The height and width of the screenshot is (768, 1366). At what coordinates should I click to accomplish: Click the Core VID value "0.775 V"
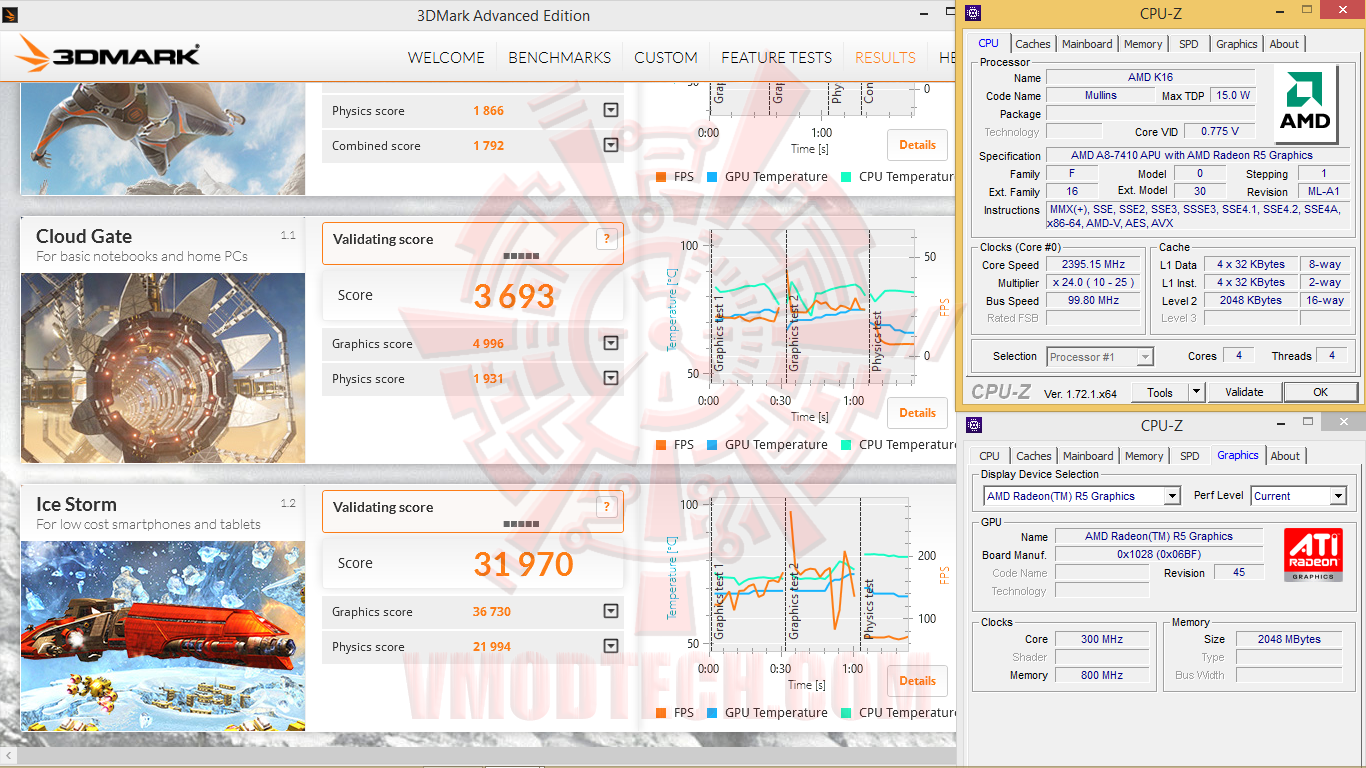(x=1220, y=131)
